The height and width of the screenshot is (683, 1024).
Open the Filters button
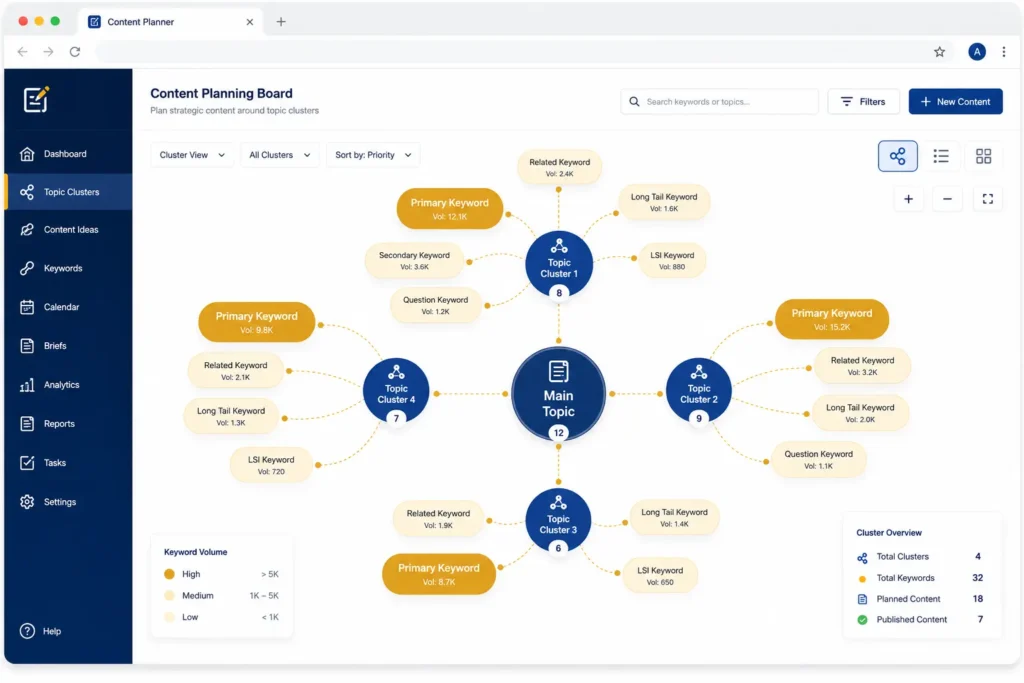click(863, 102)
